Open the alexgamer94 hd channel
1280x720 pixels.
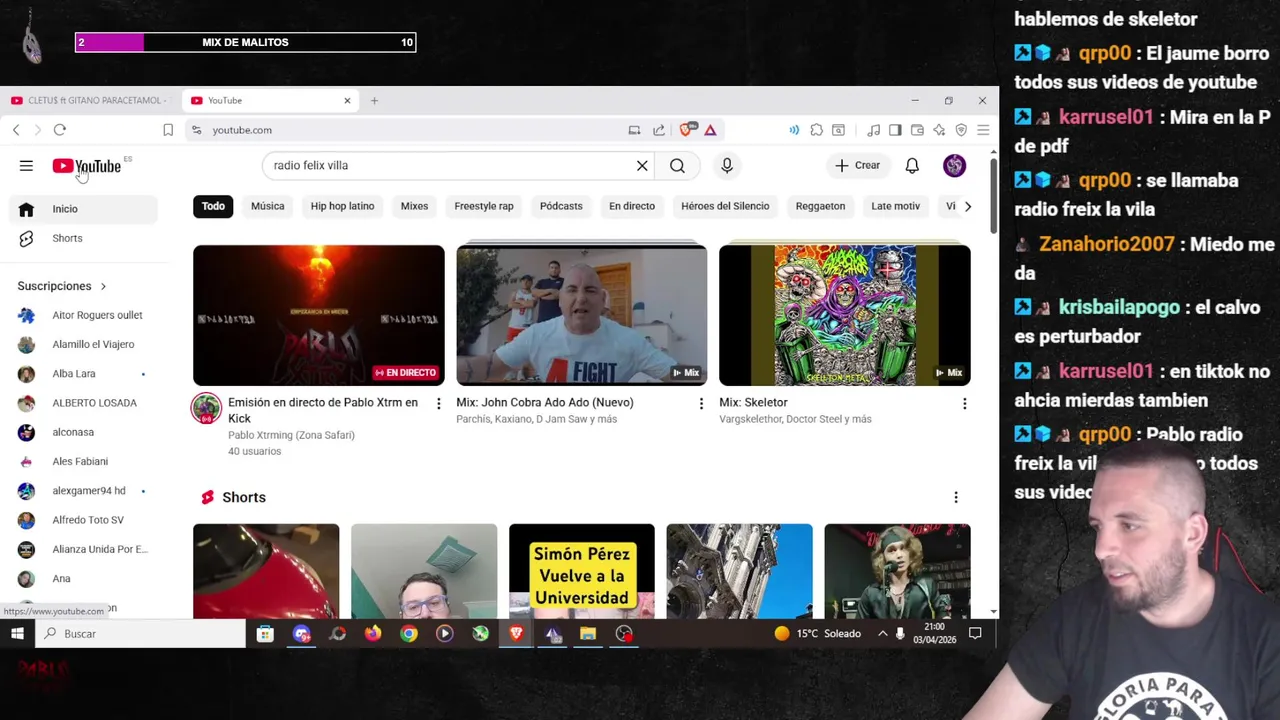coord(83,491)
